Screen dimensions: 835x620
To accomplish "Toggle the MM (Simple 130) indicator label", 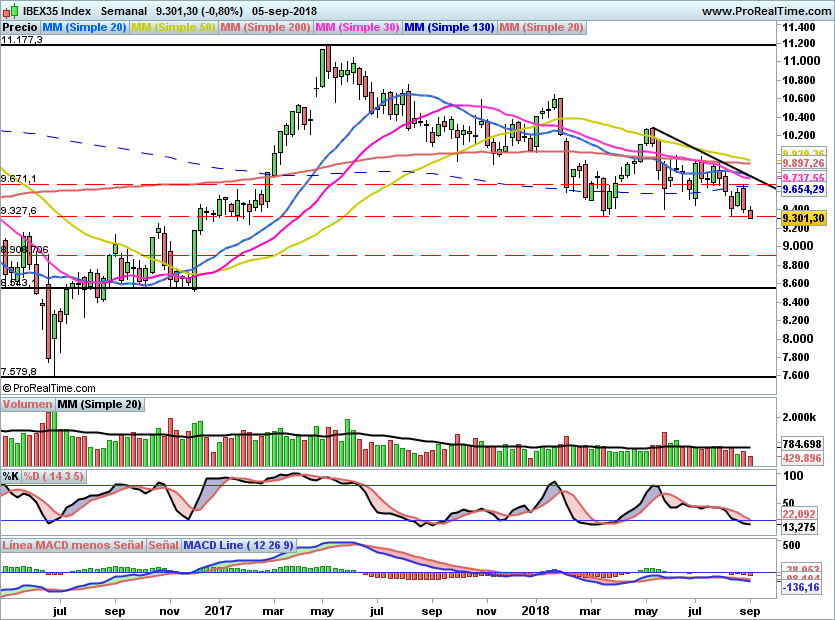I will 449,28.
